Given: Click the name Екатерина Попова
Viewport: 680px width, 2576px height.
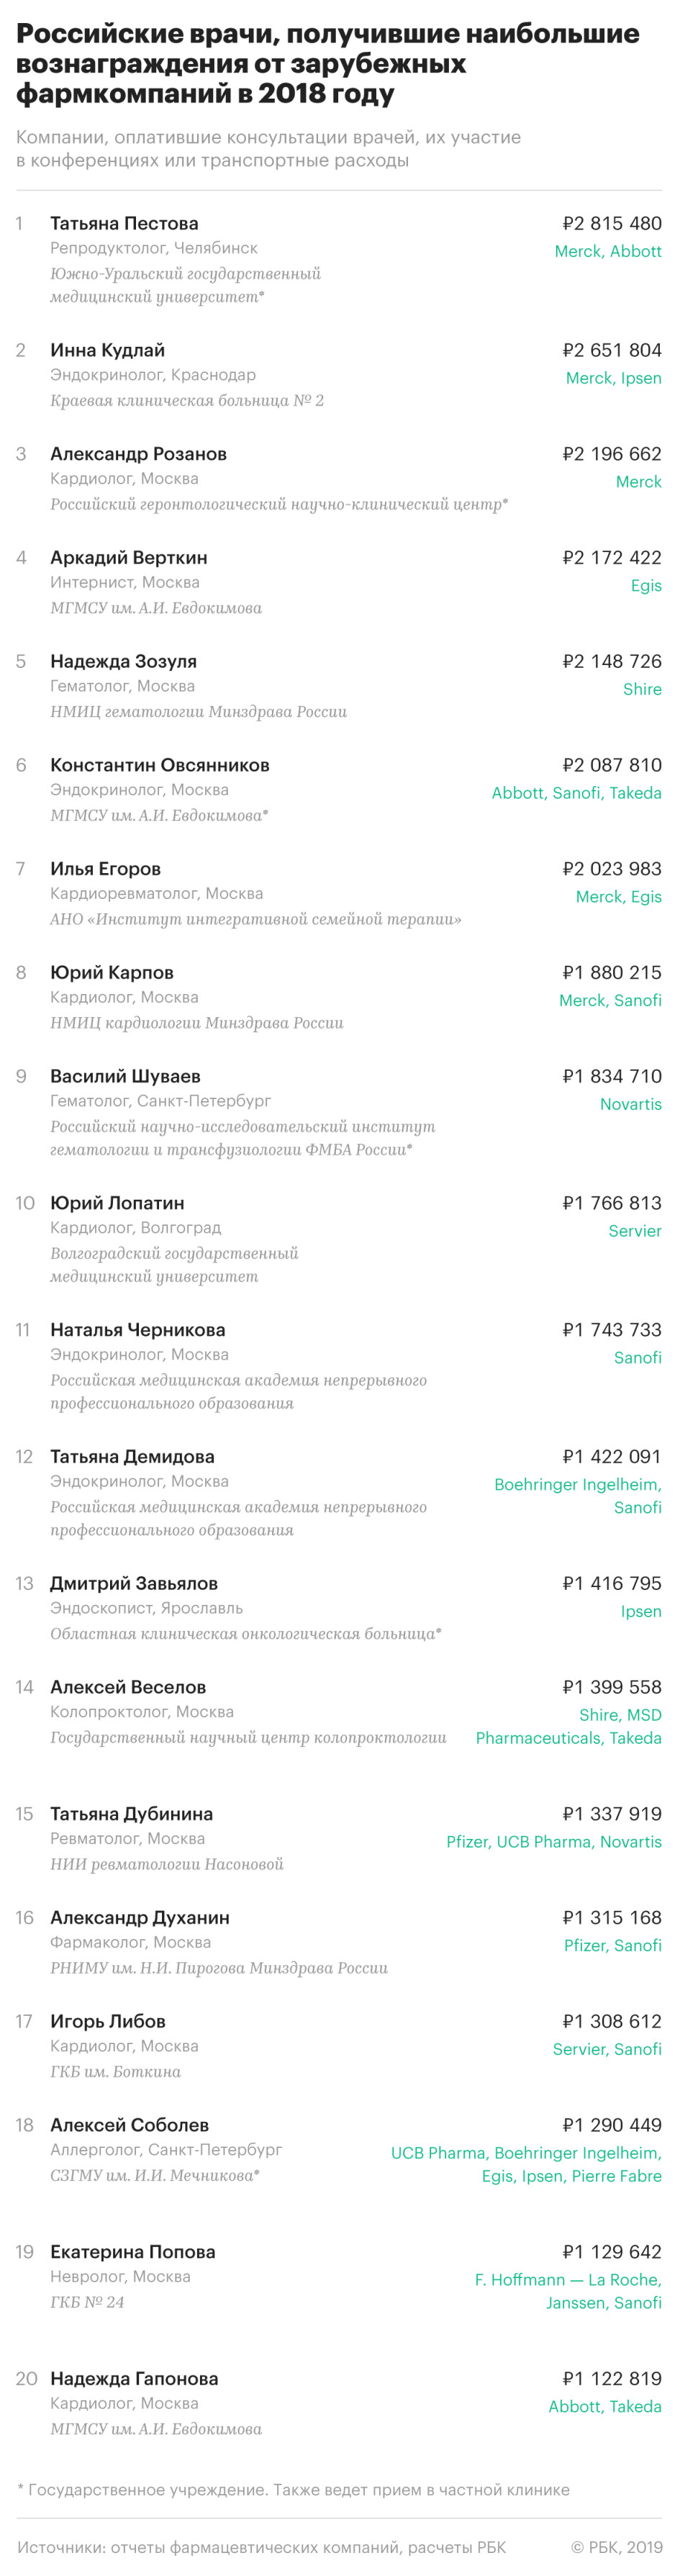Looking at the screenshot, I should [x=132, y=2252].
